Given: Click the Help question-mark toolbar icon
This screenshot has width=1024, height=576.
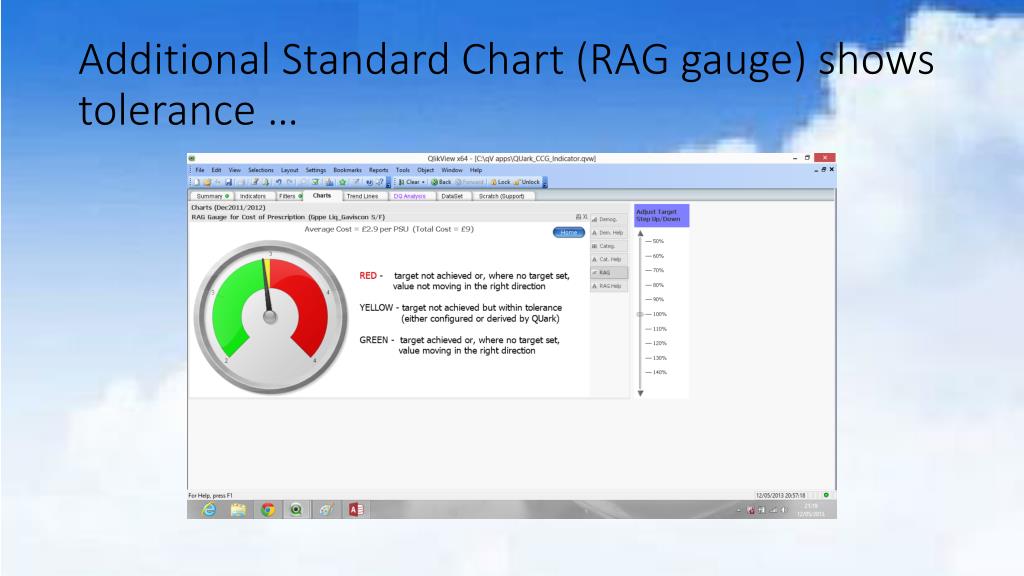Looking at the screenshot, I should tap(380, 182).
